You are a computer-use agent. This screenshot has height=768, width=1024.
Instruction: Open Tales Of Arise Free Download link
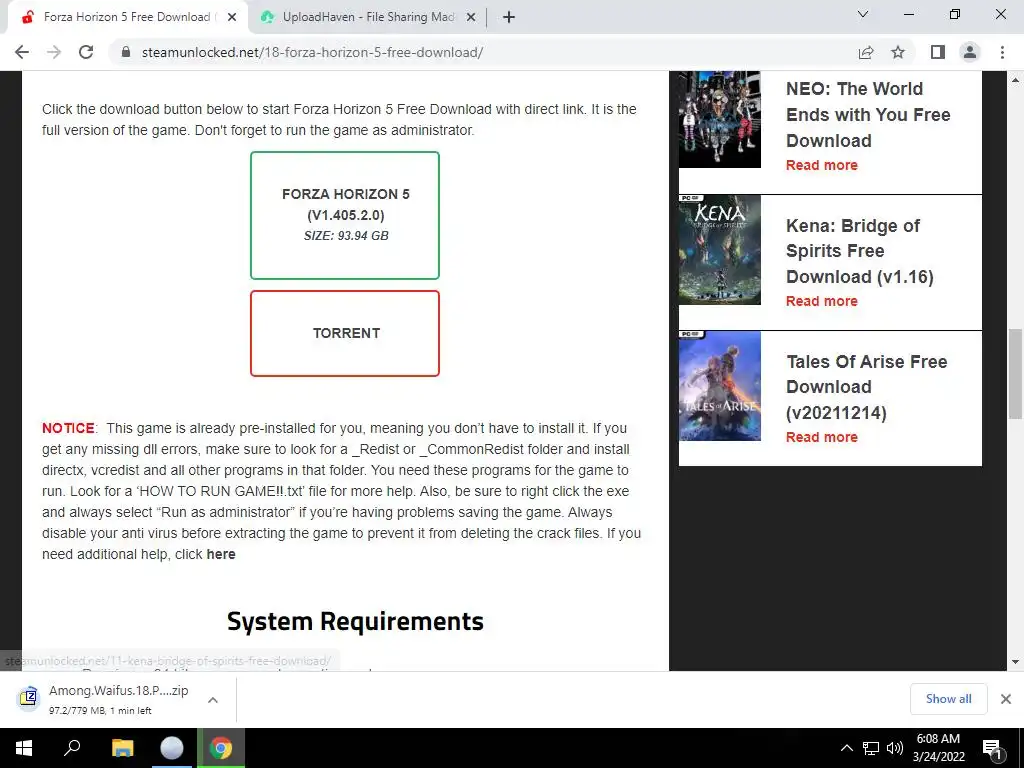pyautogui.click(x=867, y=387)
